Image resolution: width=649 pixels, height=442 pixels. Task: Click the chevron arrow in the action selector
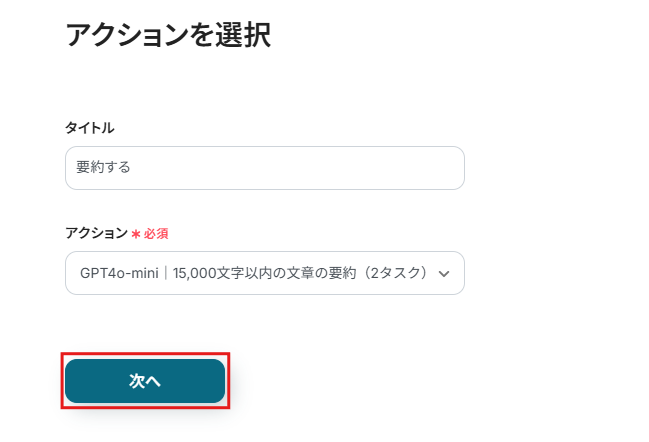(x=445, y=273)
